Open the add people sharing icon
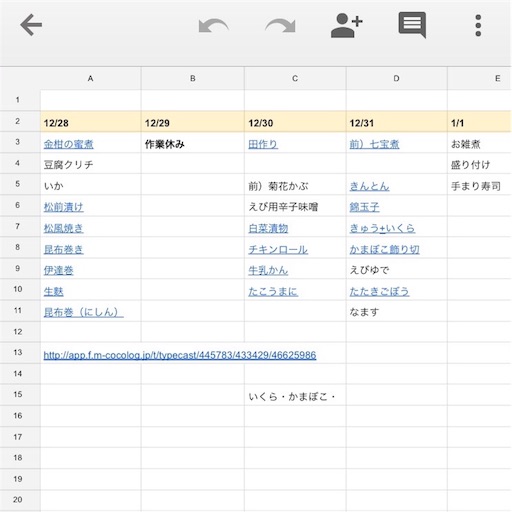The image size is (512, 512). [347, 25]
